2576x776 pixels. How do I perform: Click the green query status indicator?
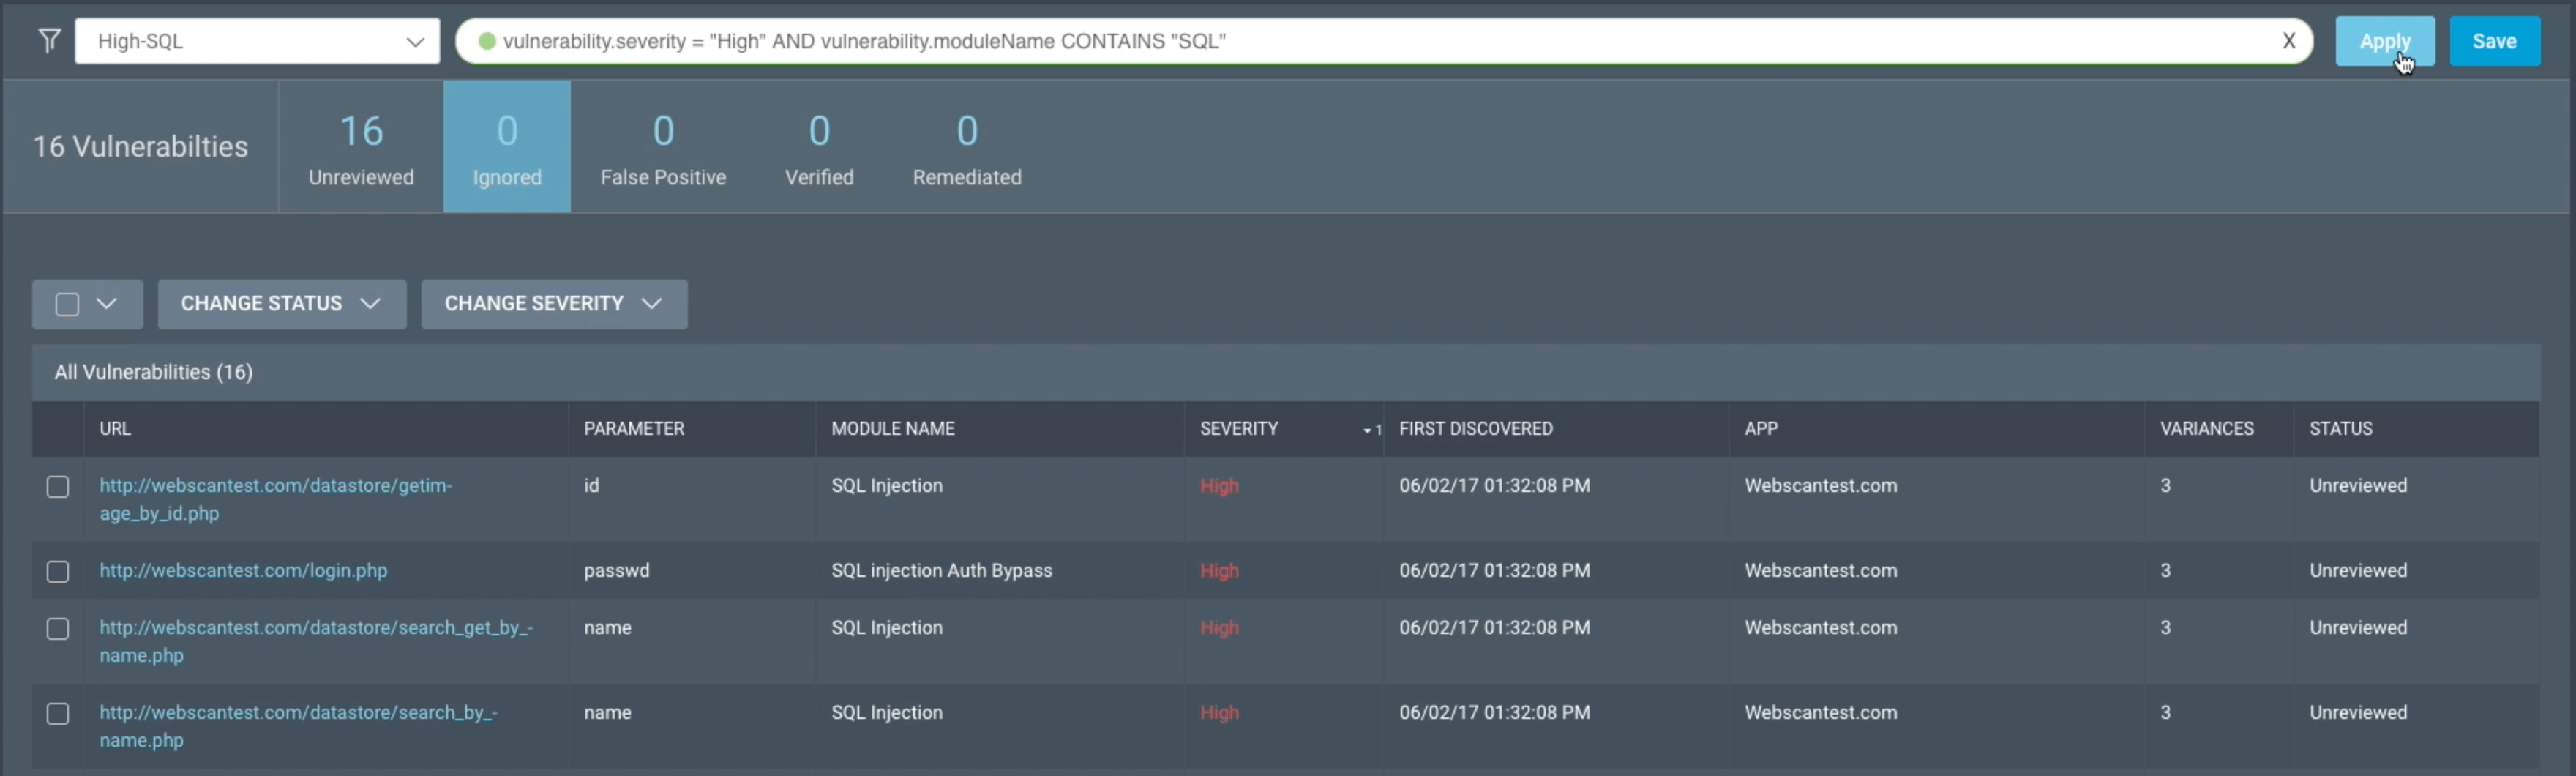(x=487, y=41)
